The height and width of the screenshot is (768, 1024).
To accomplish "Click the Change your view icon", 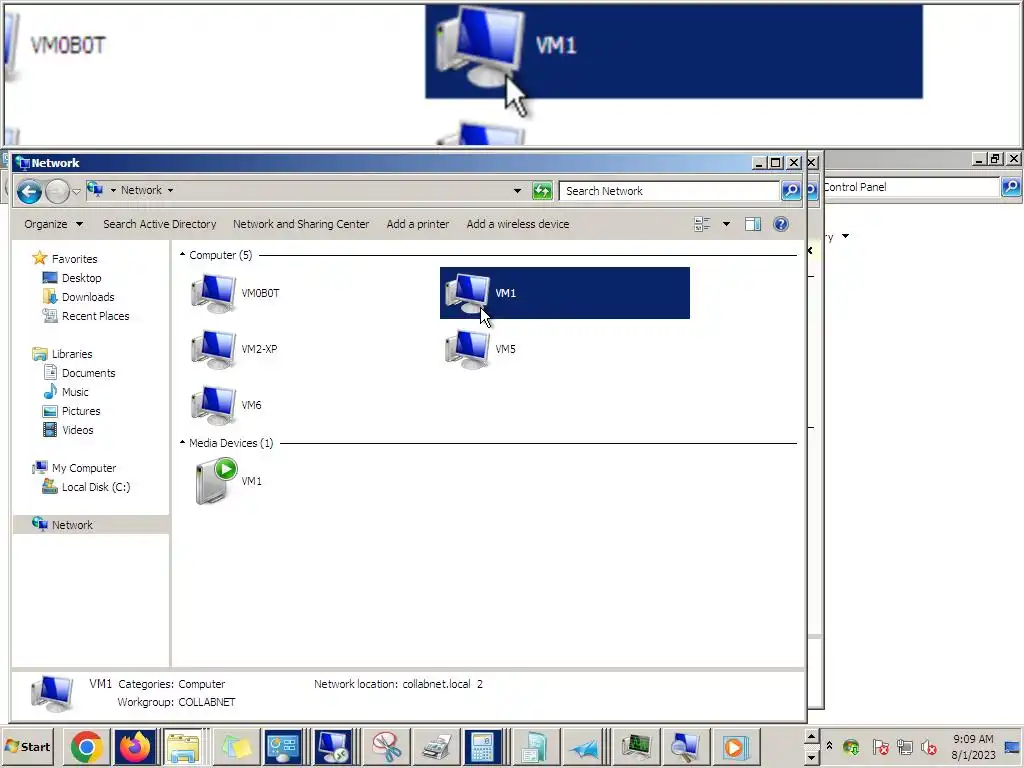I will [x=702, y=224].
